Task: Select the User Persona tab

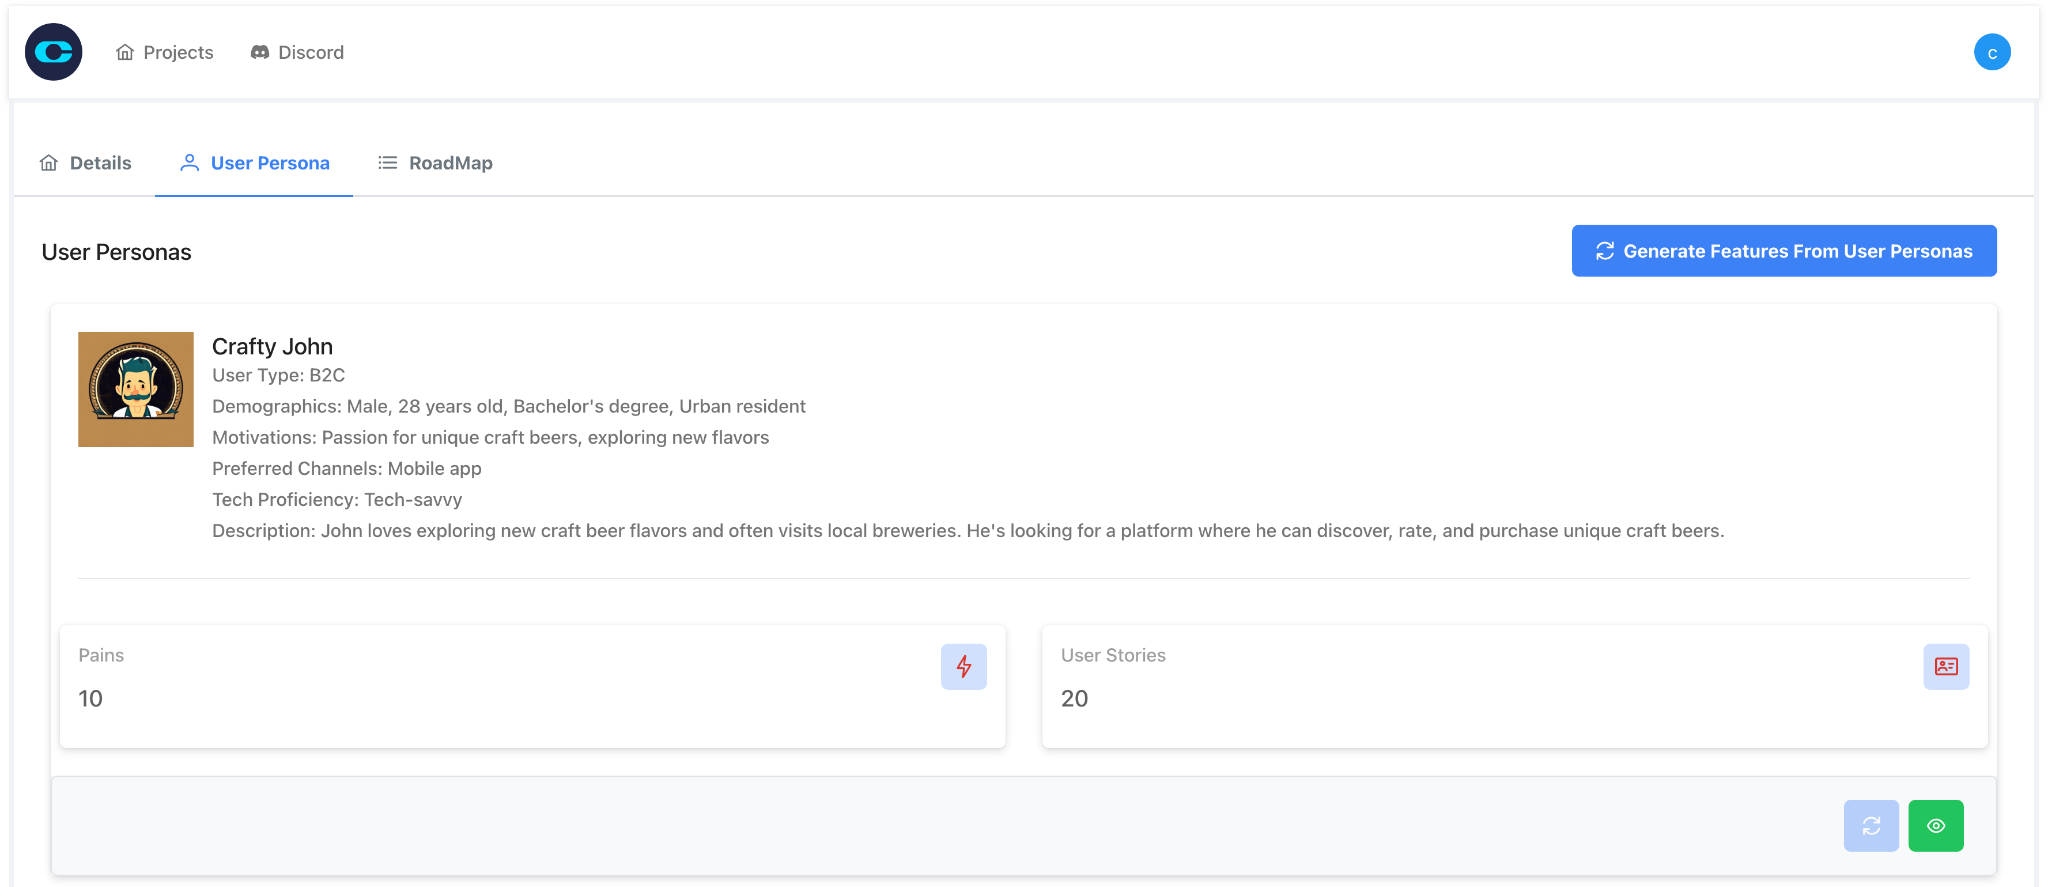Action: tap(255, 163)
